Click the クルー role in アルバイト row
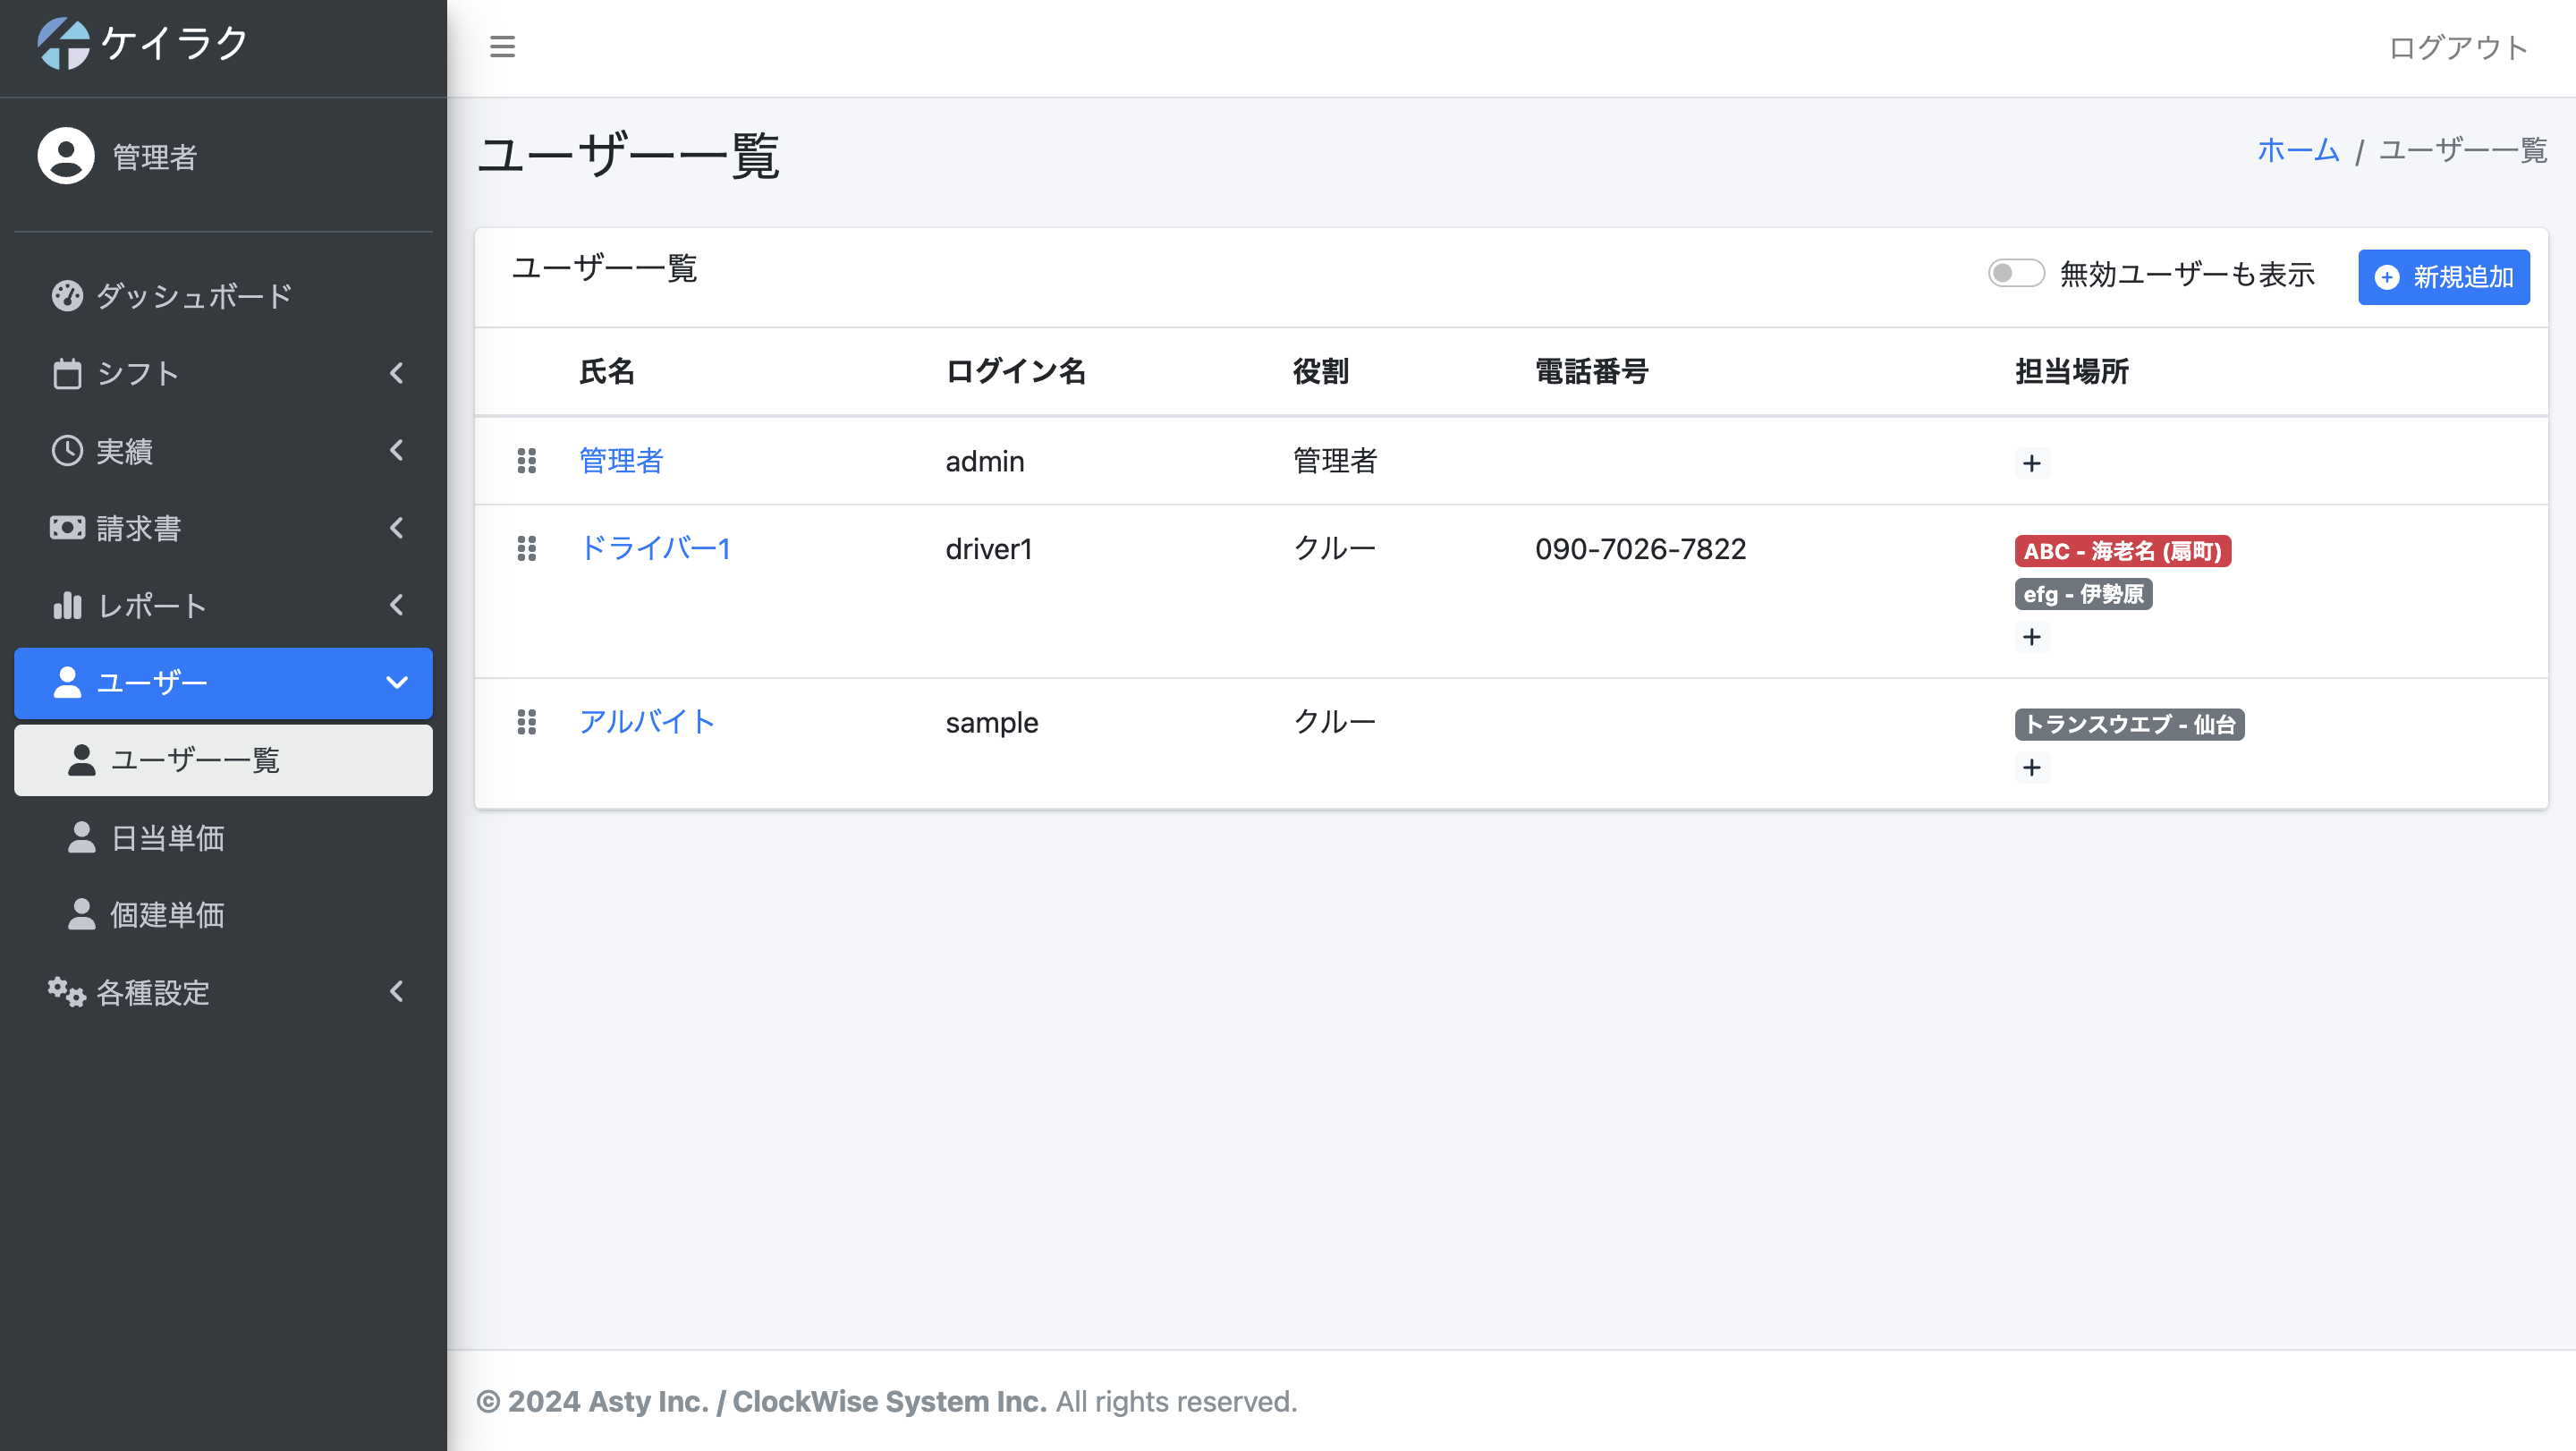 pos(1334,722)
